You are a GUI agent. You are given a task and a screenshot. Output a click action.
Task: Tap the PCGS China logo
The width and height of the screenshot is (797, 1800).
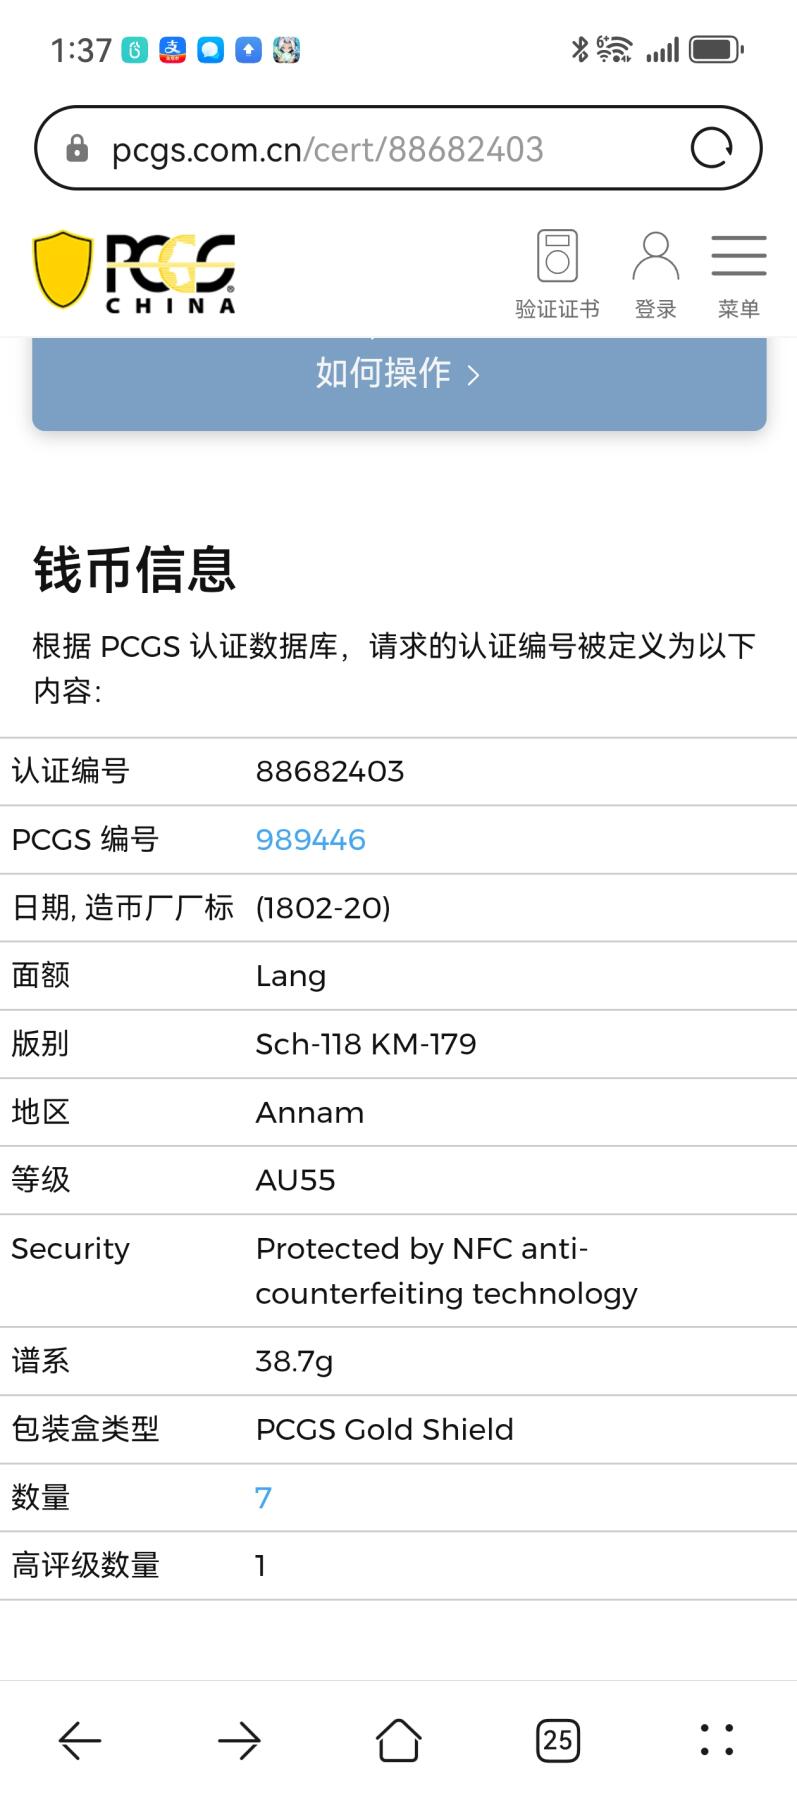(x=135, y=272)
